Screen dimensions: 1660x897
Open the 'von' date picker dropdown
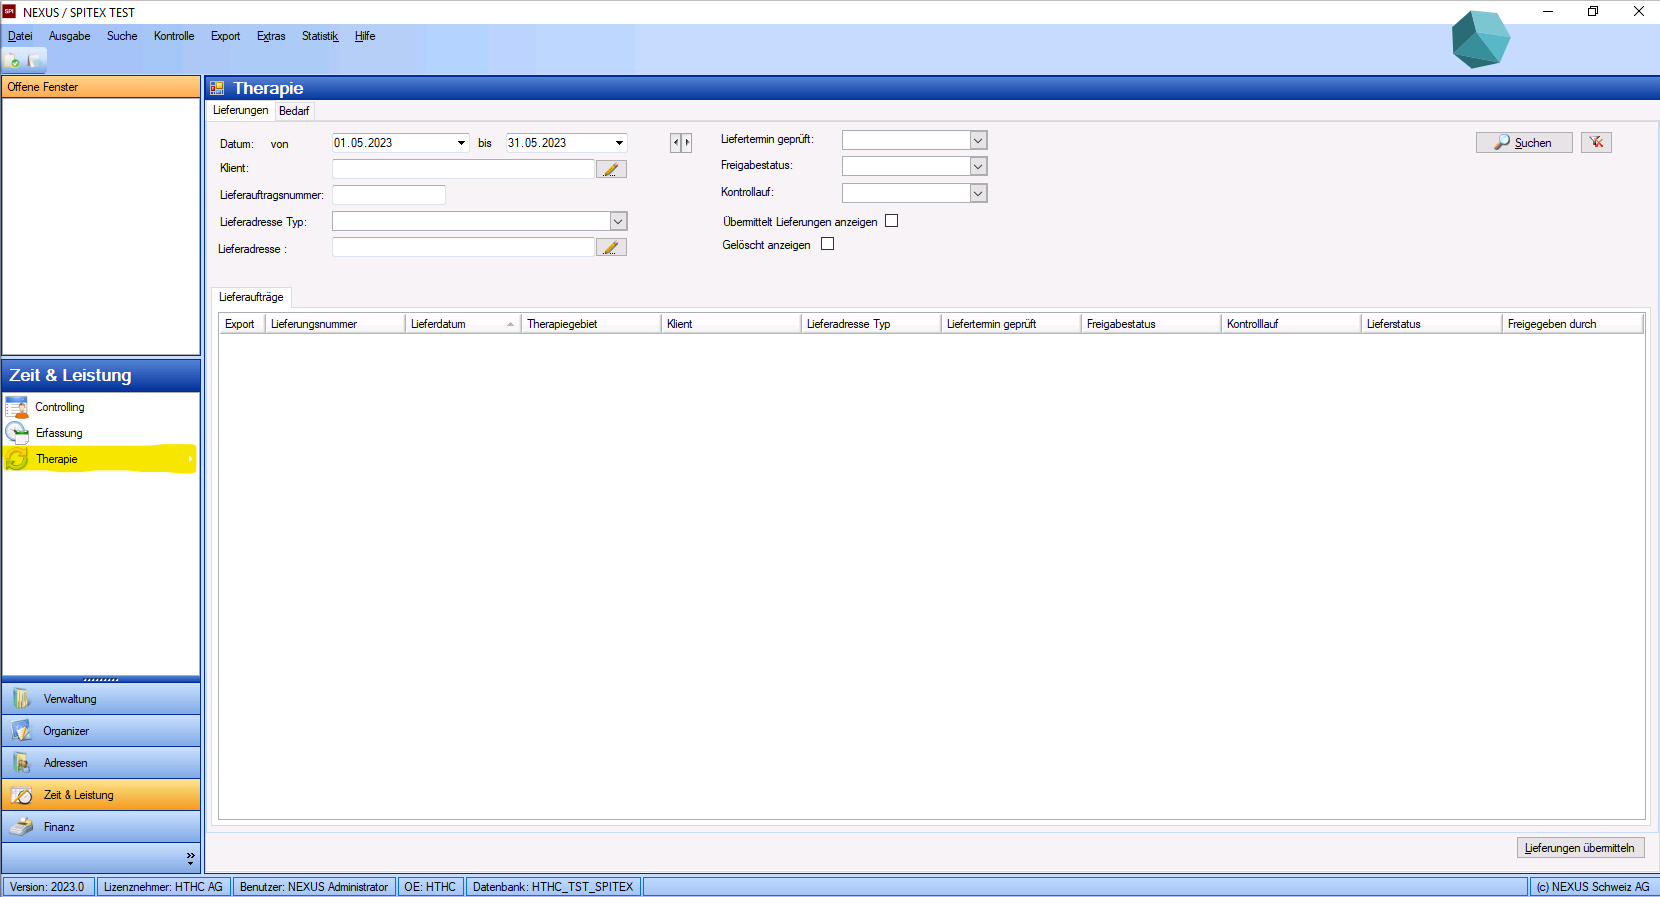[x=461, y=143]
